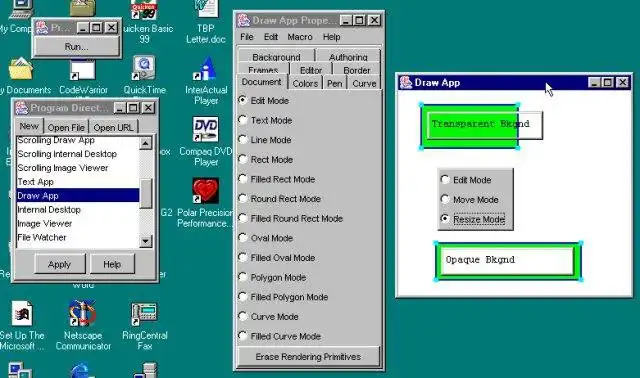640x378 pixels.
Task: Select Filled Rect Mode radio button
Action: (x=242, y=178)
